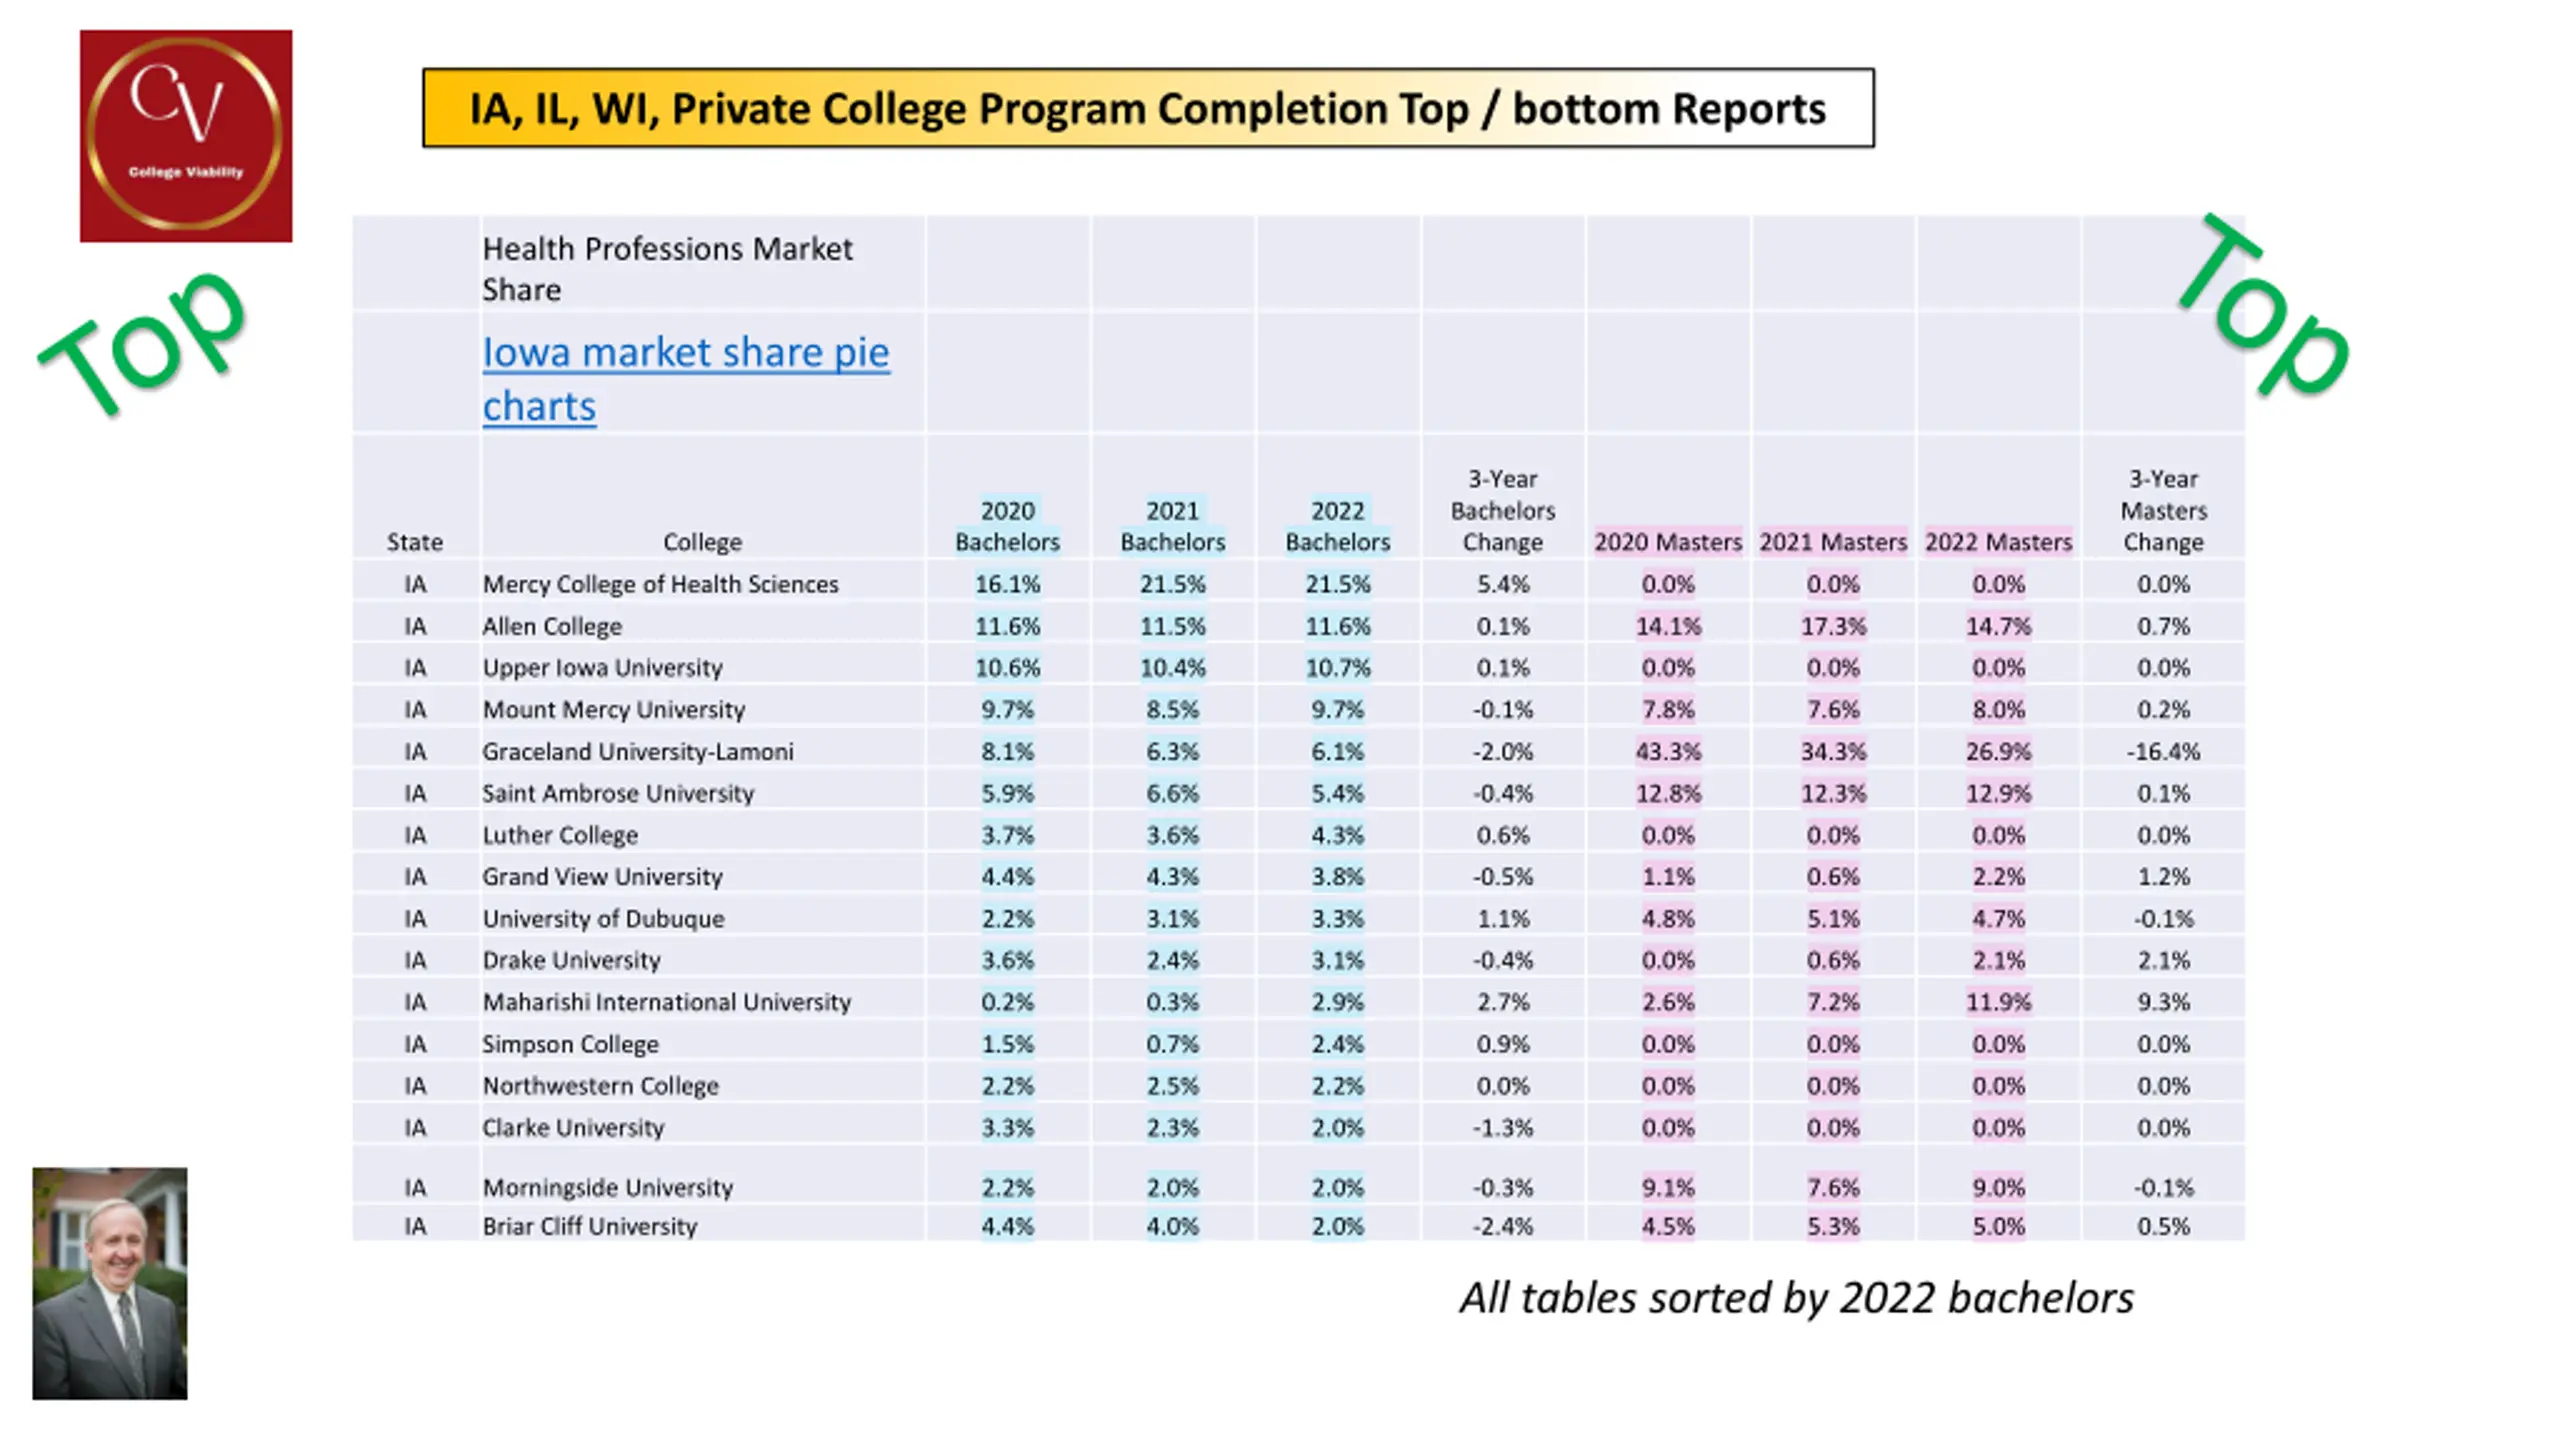Click the Mercy College of Health Sciences row name
This screenshot has width=2560, height=1440.
click(660, 584)
